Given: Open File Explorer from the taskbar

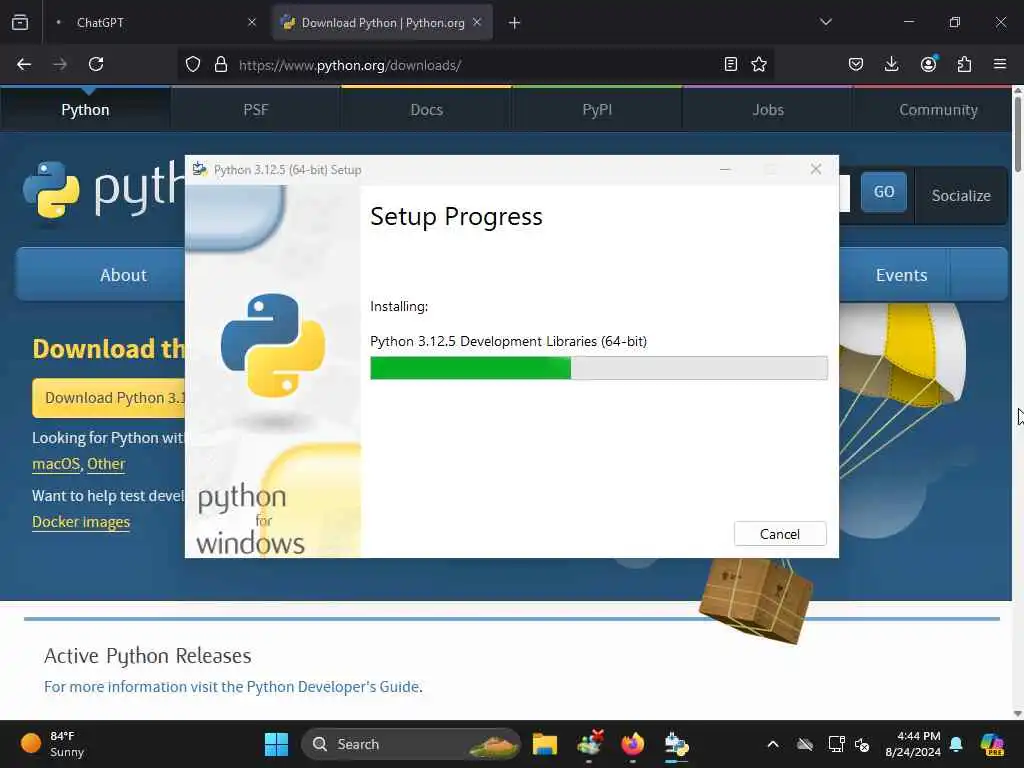Looking at the screenshot, I should (545, 744).
